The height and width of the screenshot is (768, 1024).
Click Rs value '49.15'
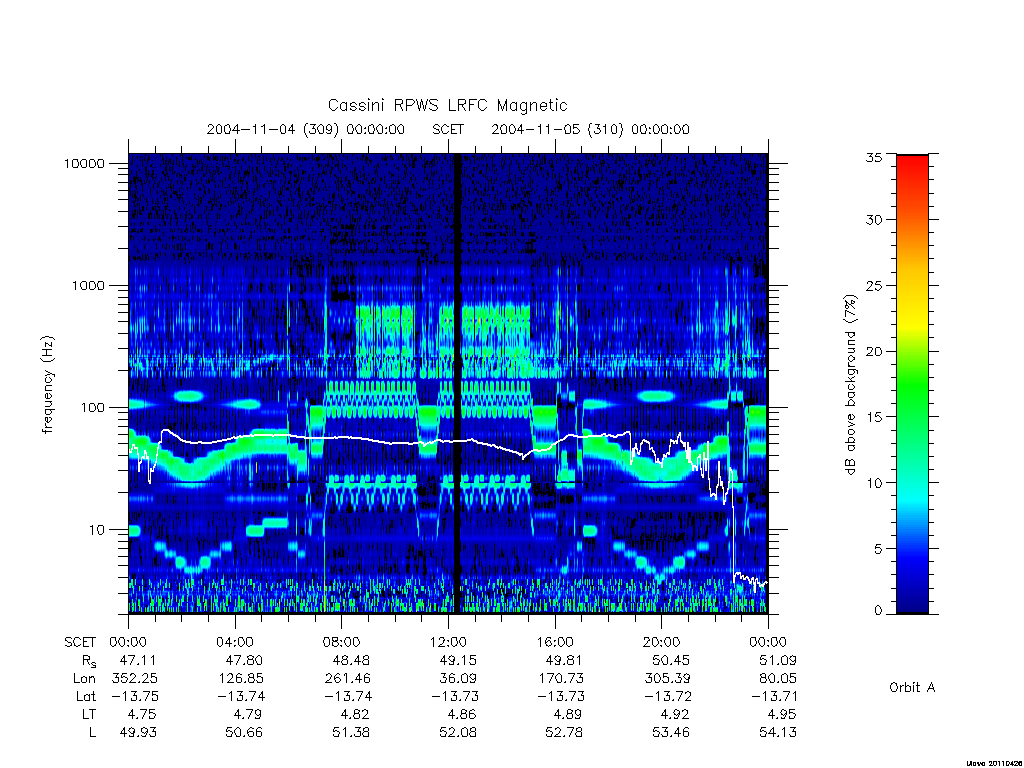point(458,660)
